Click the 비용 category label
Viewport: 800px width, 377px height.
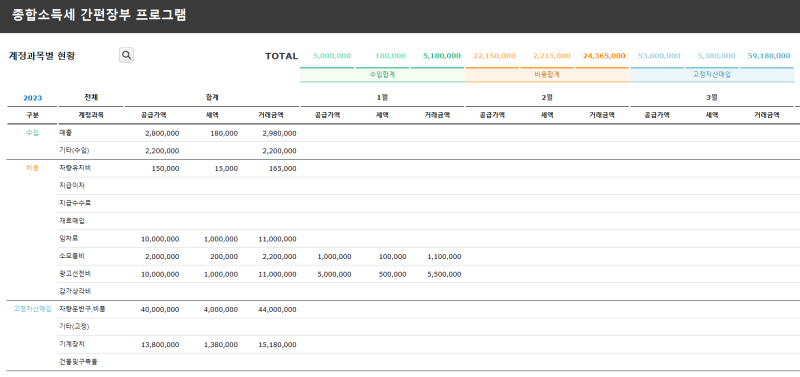click(32, 167)
